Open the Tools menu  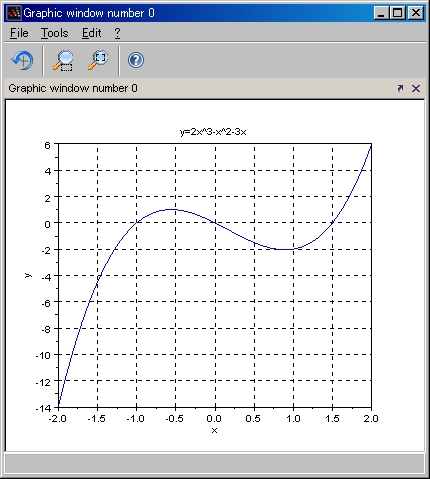[x=54, y=33]
